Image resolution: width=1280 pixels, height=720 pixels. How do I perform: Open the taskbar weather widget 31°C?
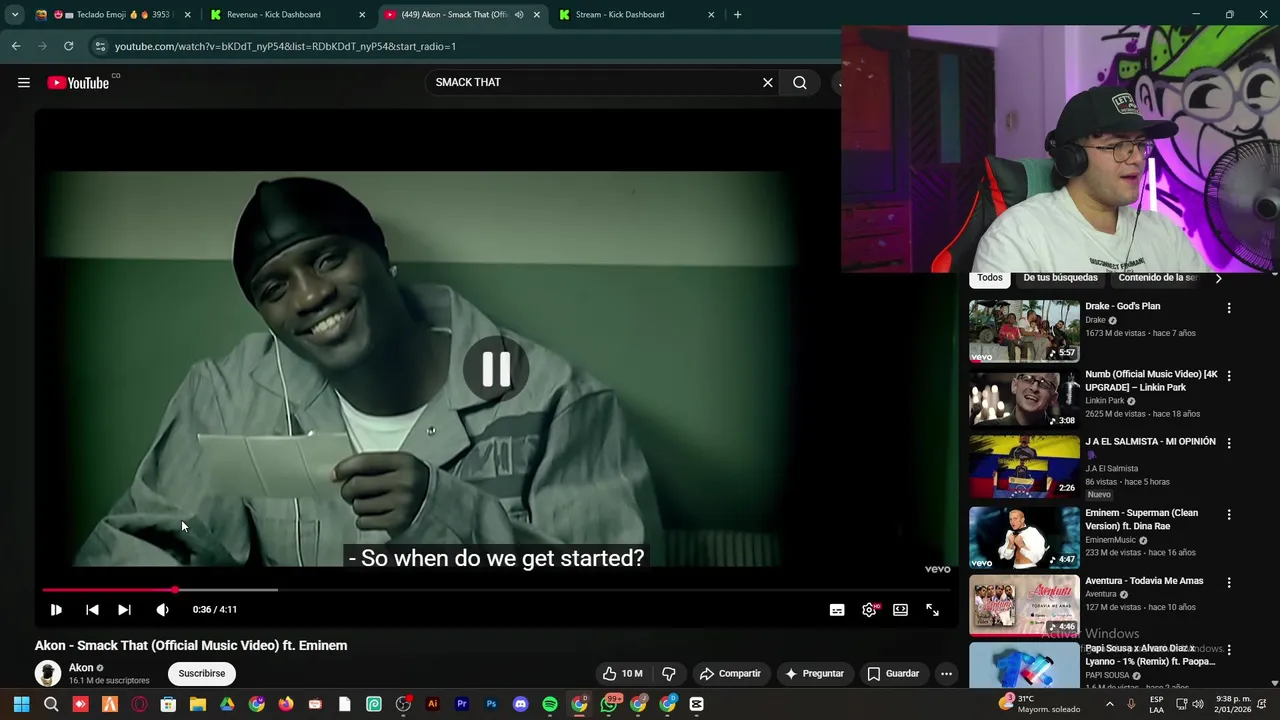(x=1042, y=704)
